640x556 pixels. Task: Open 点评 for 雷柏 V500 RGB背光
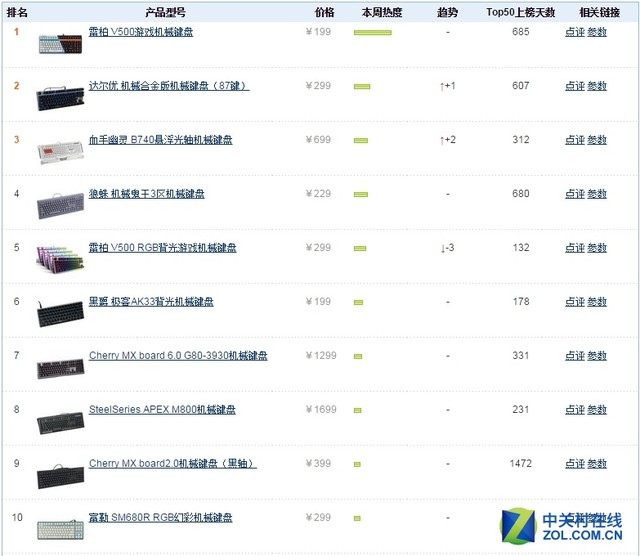point(575,247)
